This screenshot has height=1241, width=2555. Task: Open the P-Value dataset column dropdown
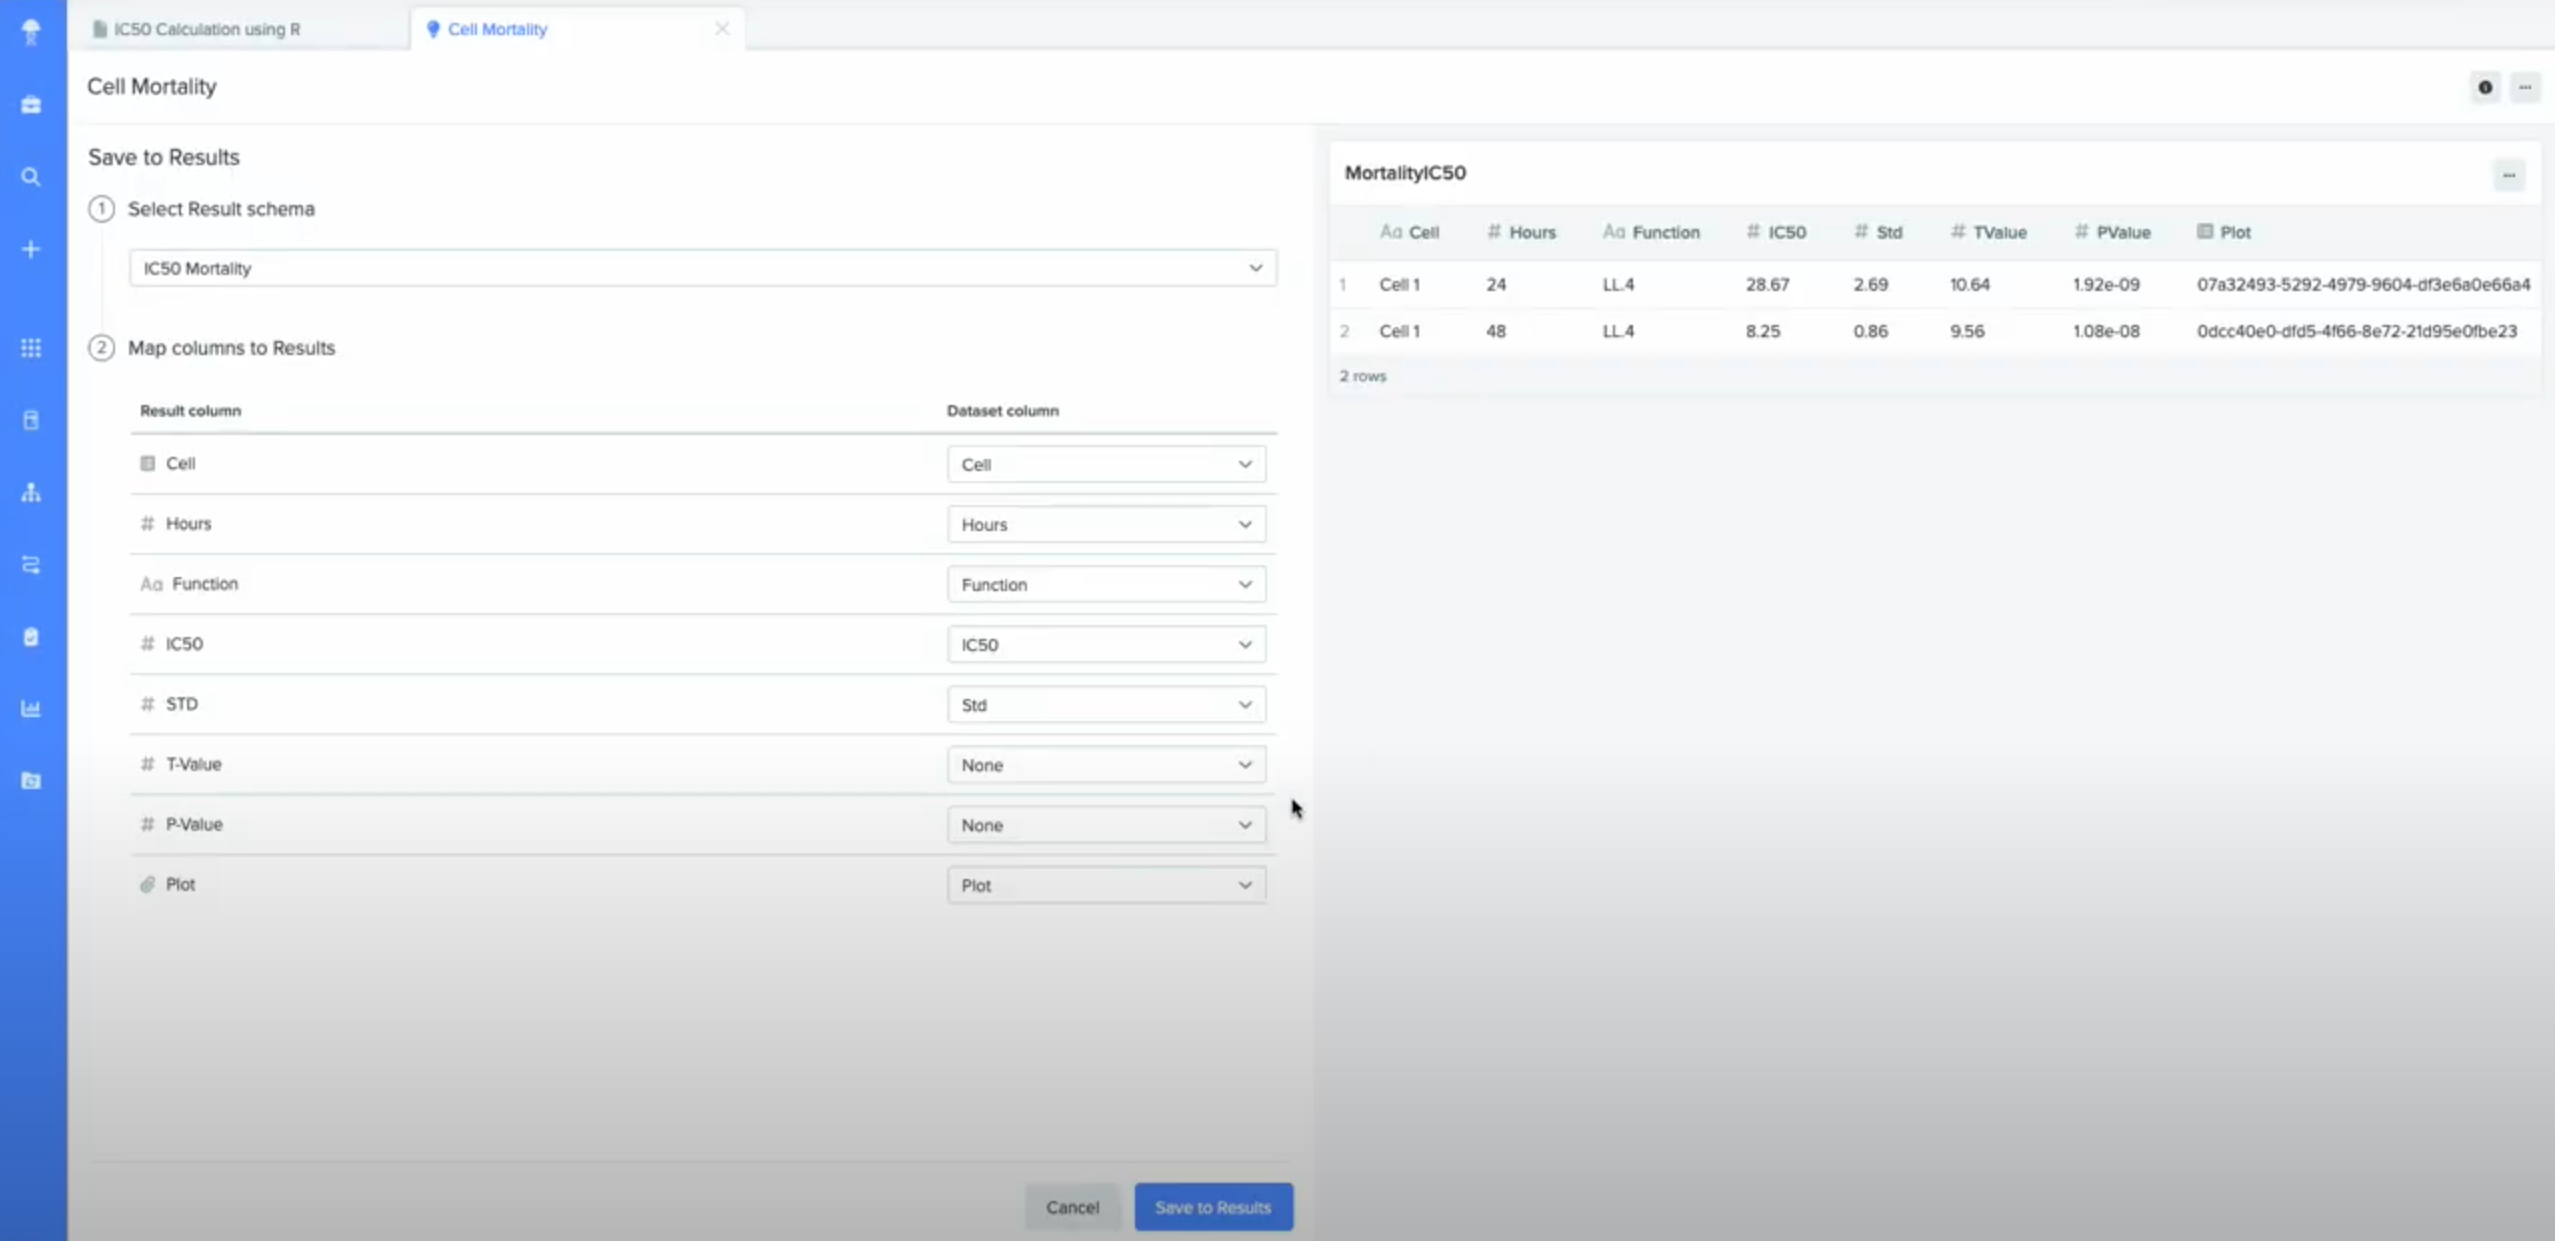coord(1105,825)
